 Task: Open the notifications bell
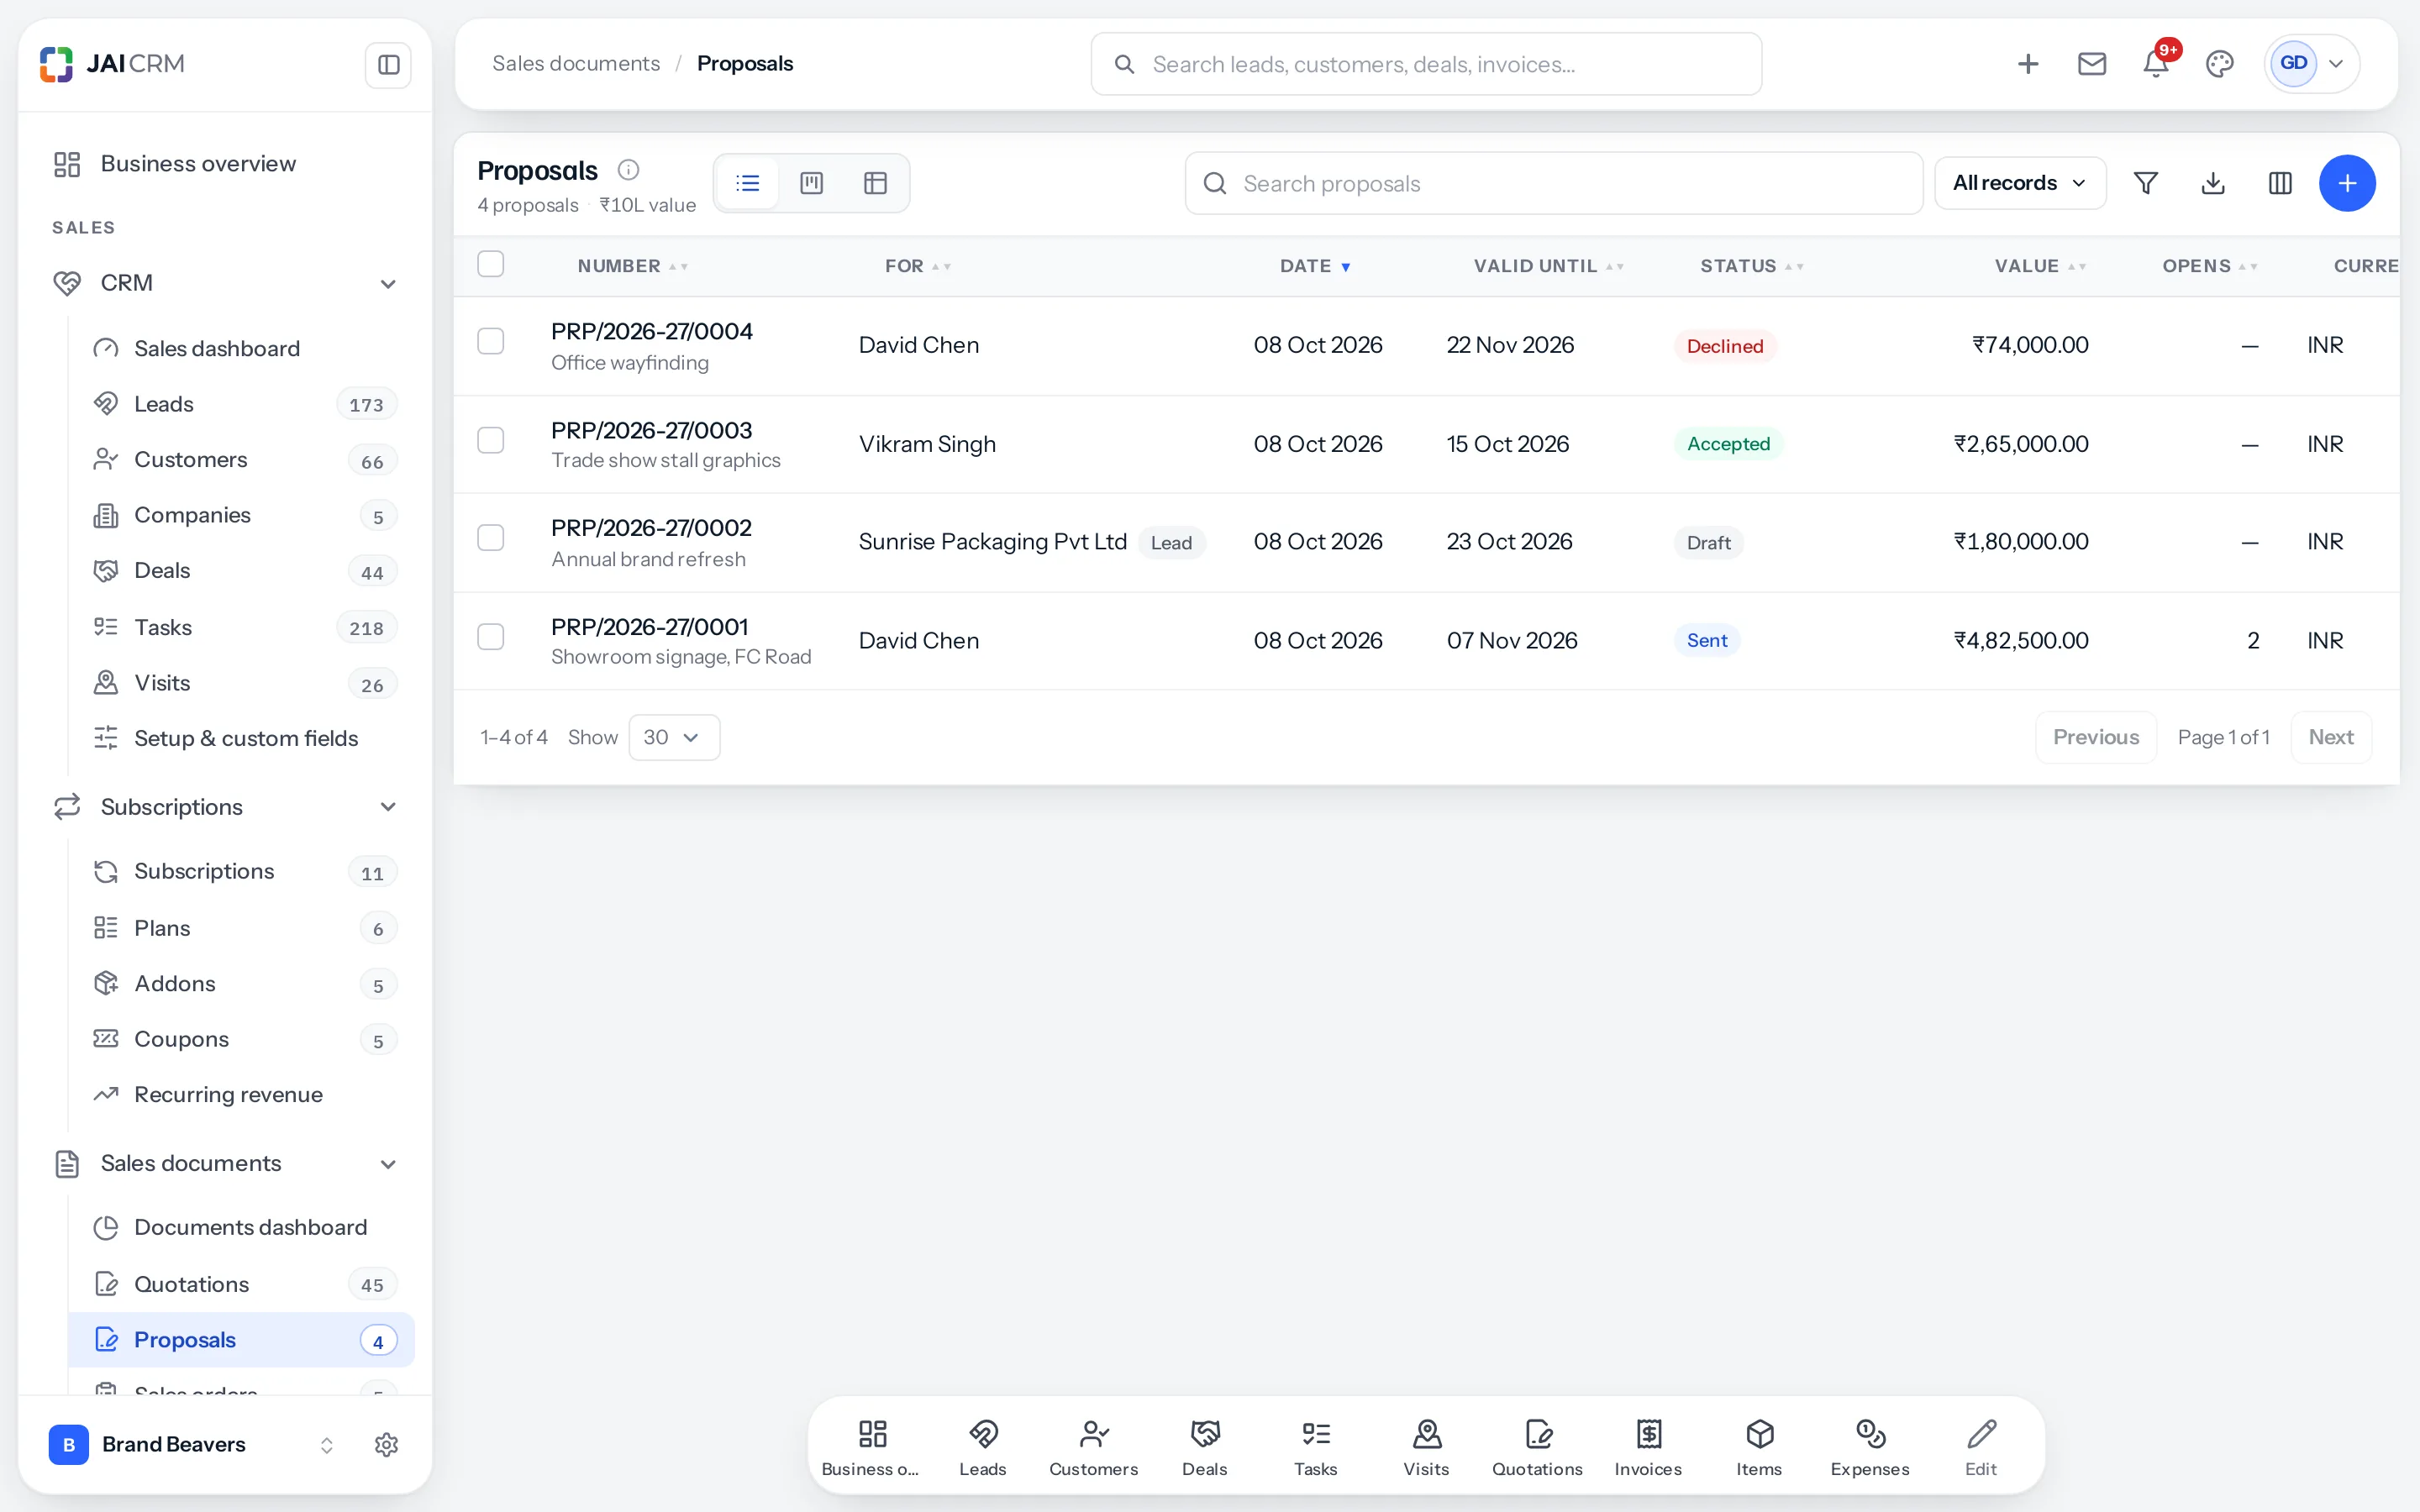(2156, 64)
